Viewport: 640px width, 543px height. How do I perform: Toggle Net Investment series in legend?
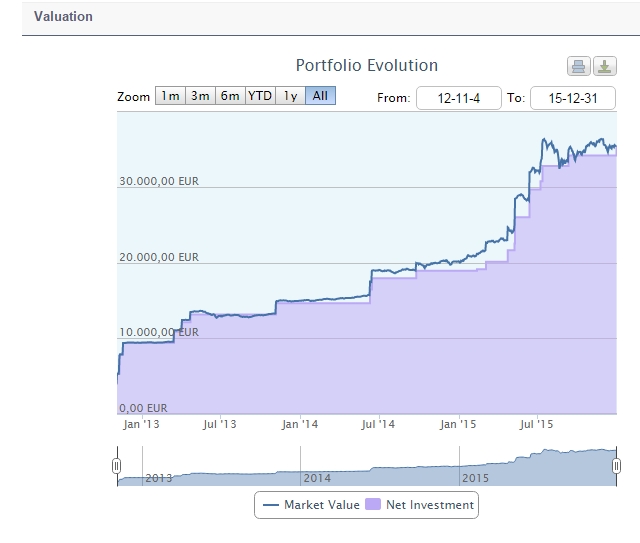click(x=421, y=505)
